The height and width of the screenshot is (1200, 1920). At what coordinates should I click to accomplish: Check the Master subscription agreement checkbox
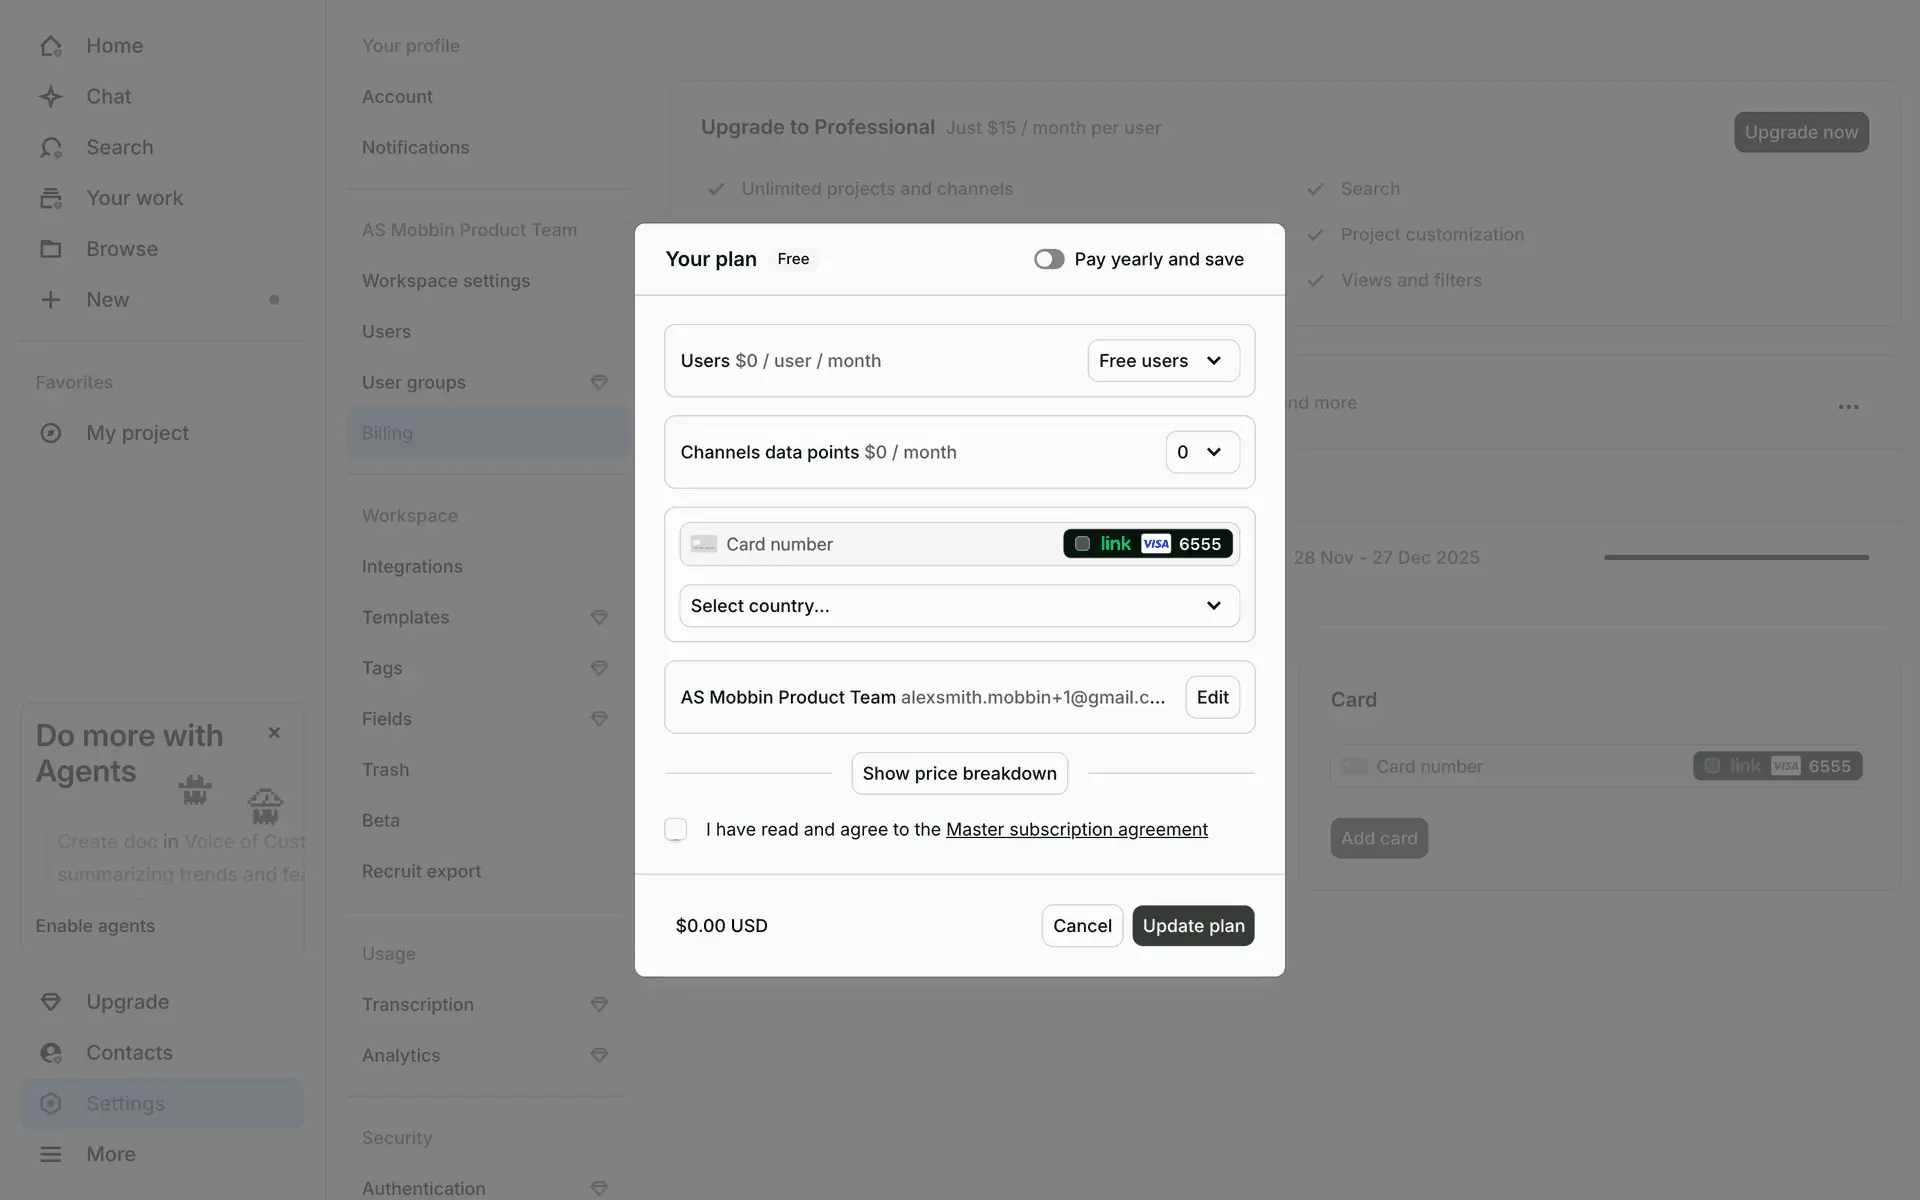(676, 829)
